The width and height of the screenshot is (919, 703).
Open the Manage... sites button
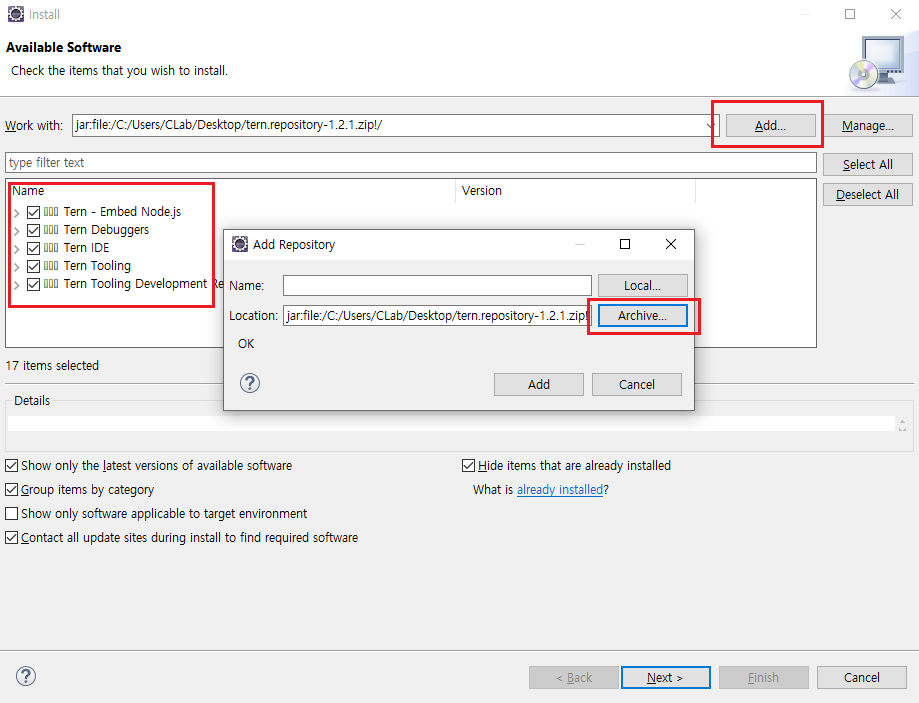click(867, 125)
